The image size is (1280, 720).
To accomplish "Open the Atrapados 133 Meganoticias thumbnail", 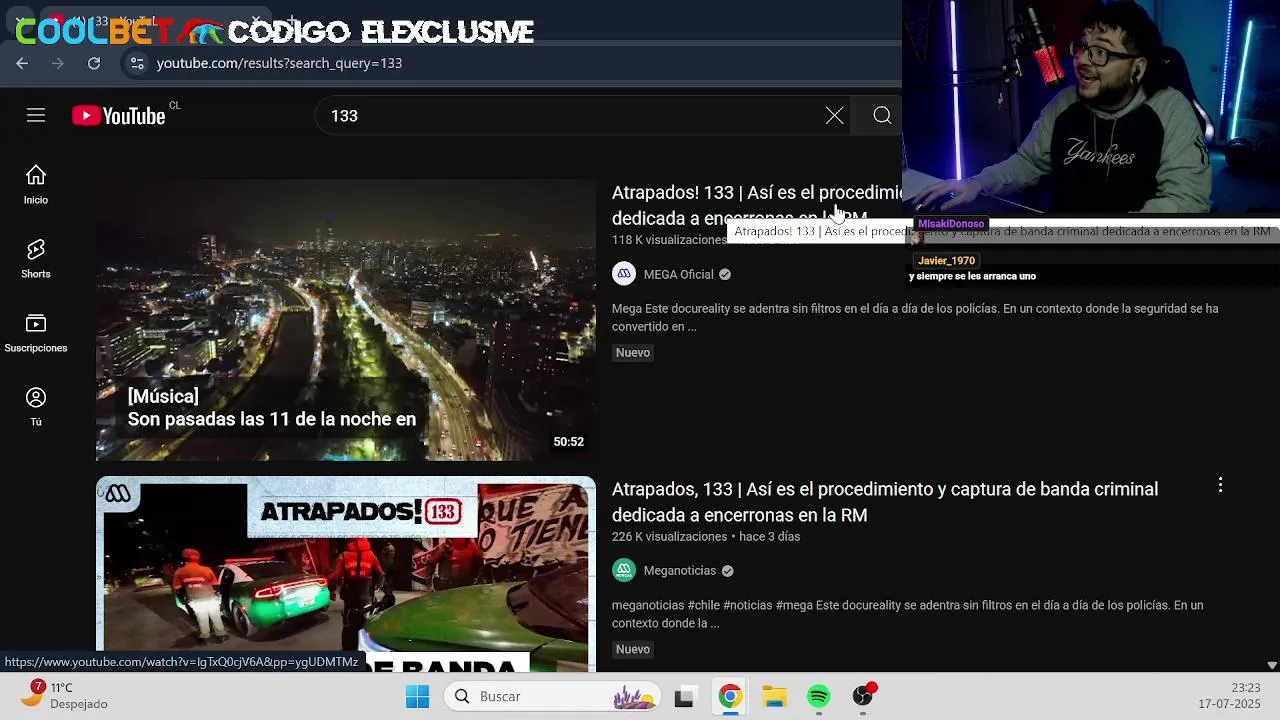I will [346, 573].
